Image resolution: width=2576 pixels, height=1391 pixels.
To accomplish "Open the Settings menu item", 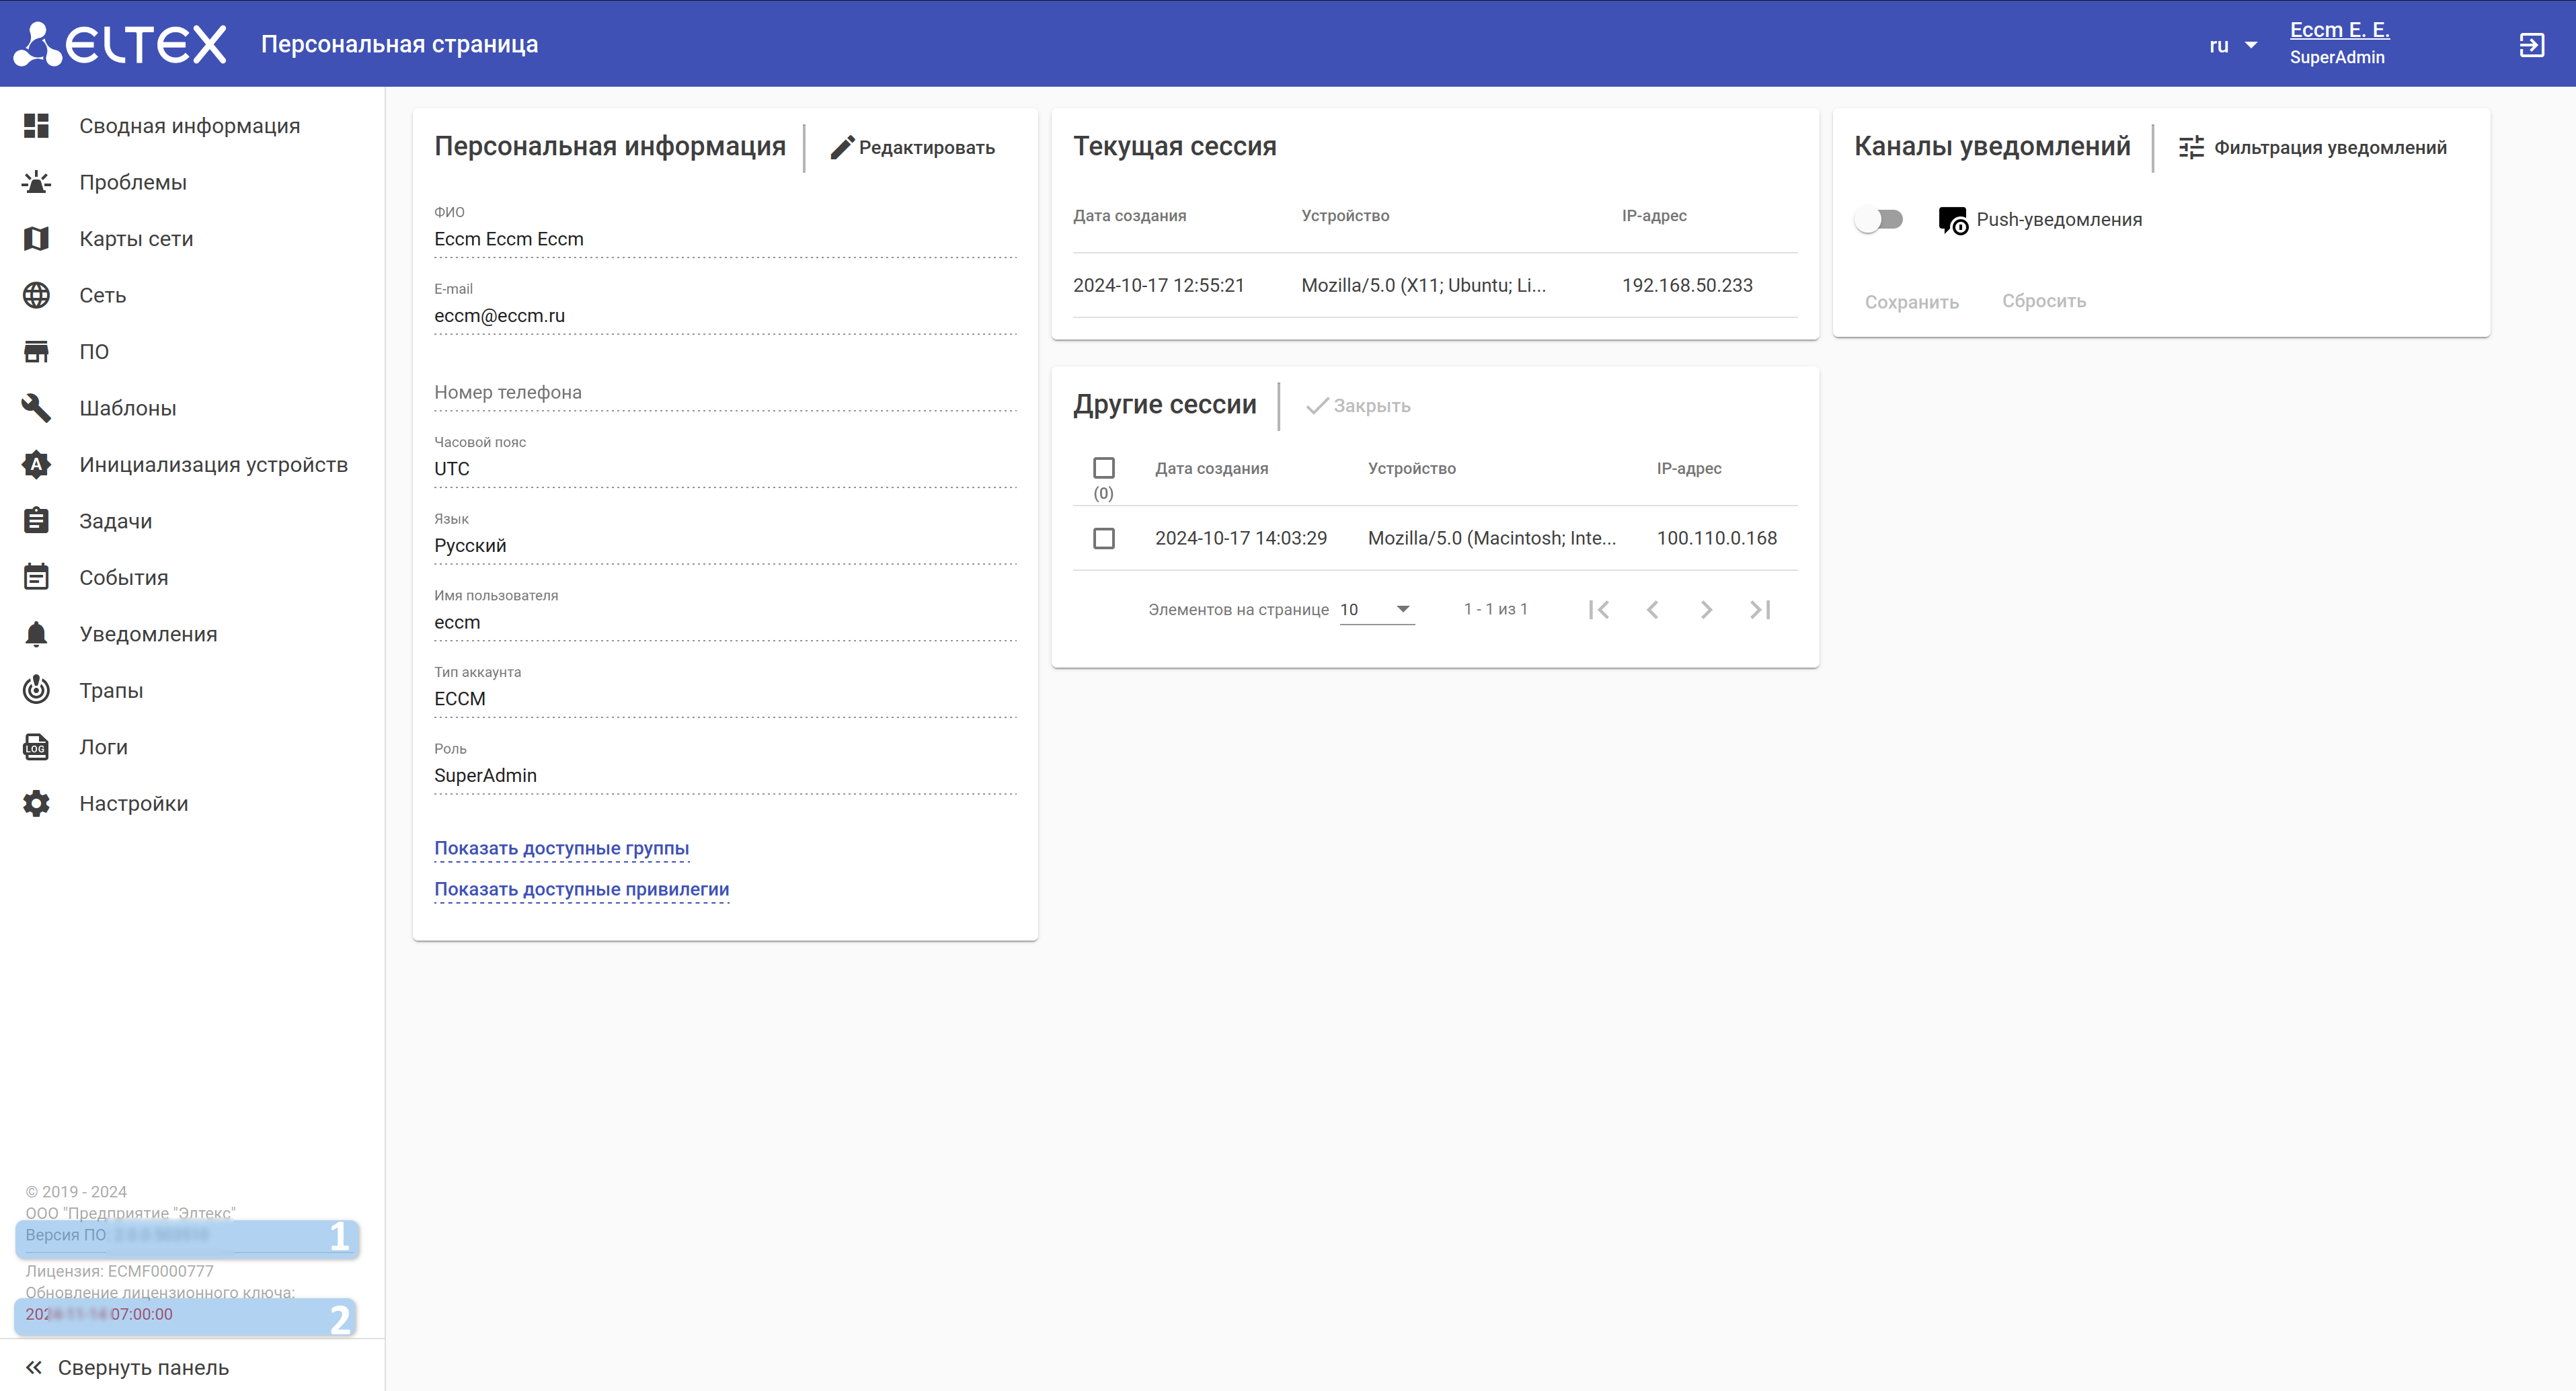I will (x=133, y=803).
